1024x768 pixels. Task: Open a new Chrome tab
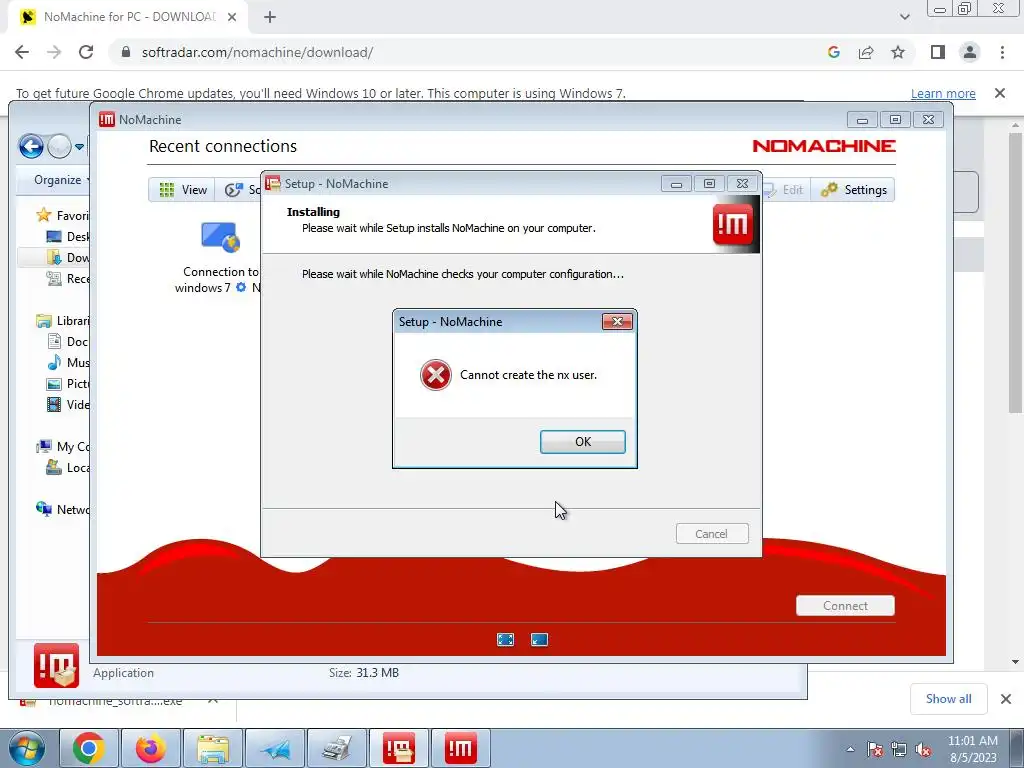coord(270,17)
